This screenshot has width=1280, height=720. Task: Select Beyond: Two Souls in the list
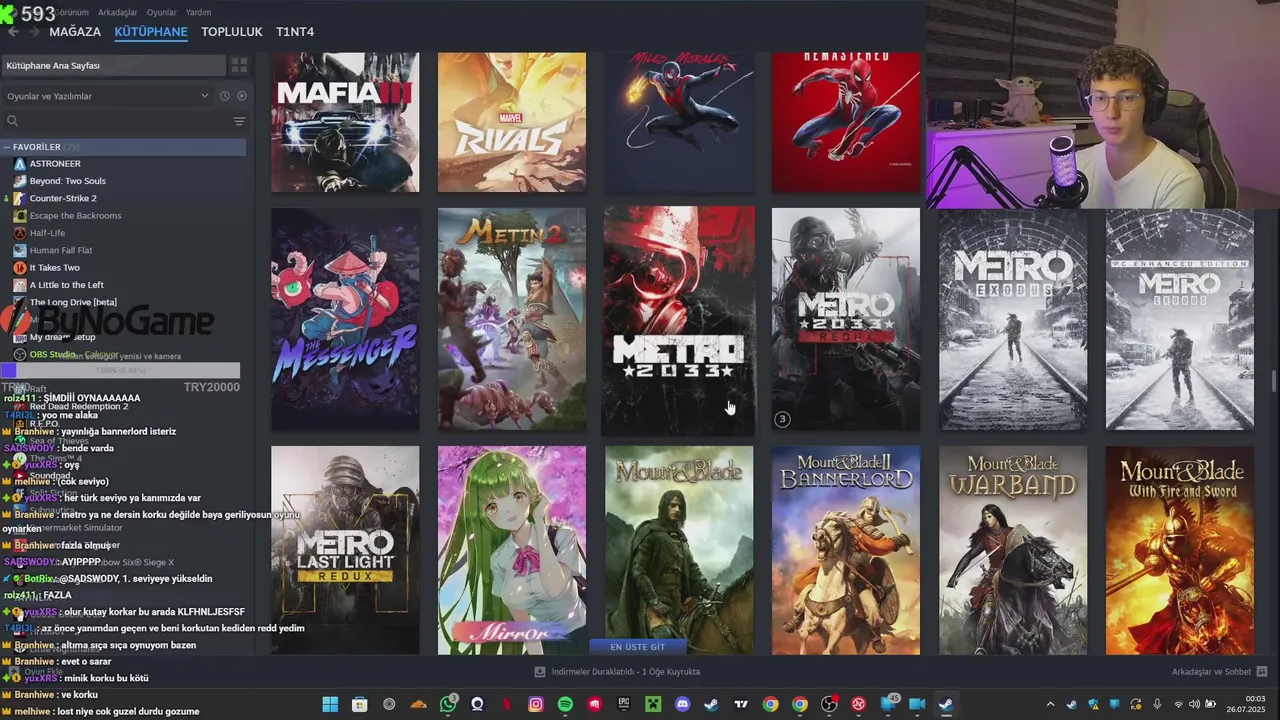click(x=67, y=181)
